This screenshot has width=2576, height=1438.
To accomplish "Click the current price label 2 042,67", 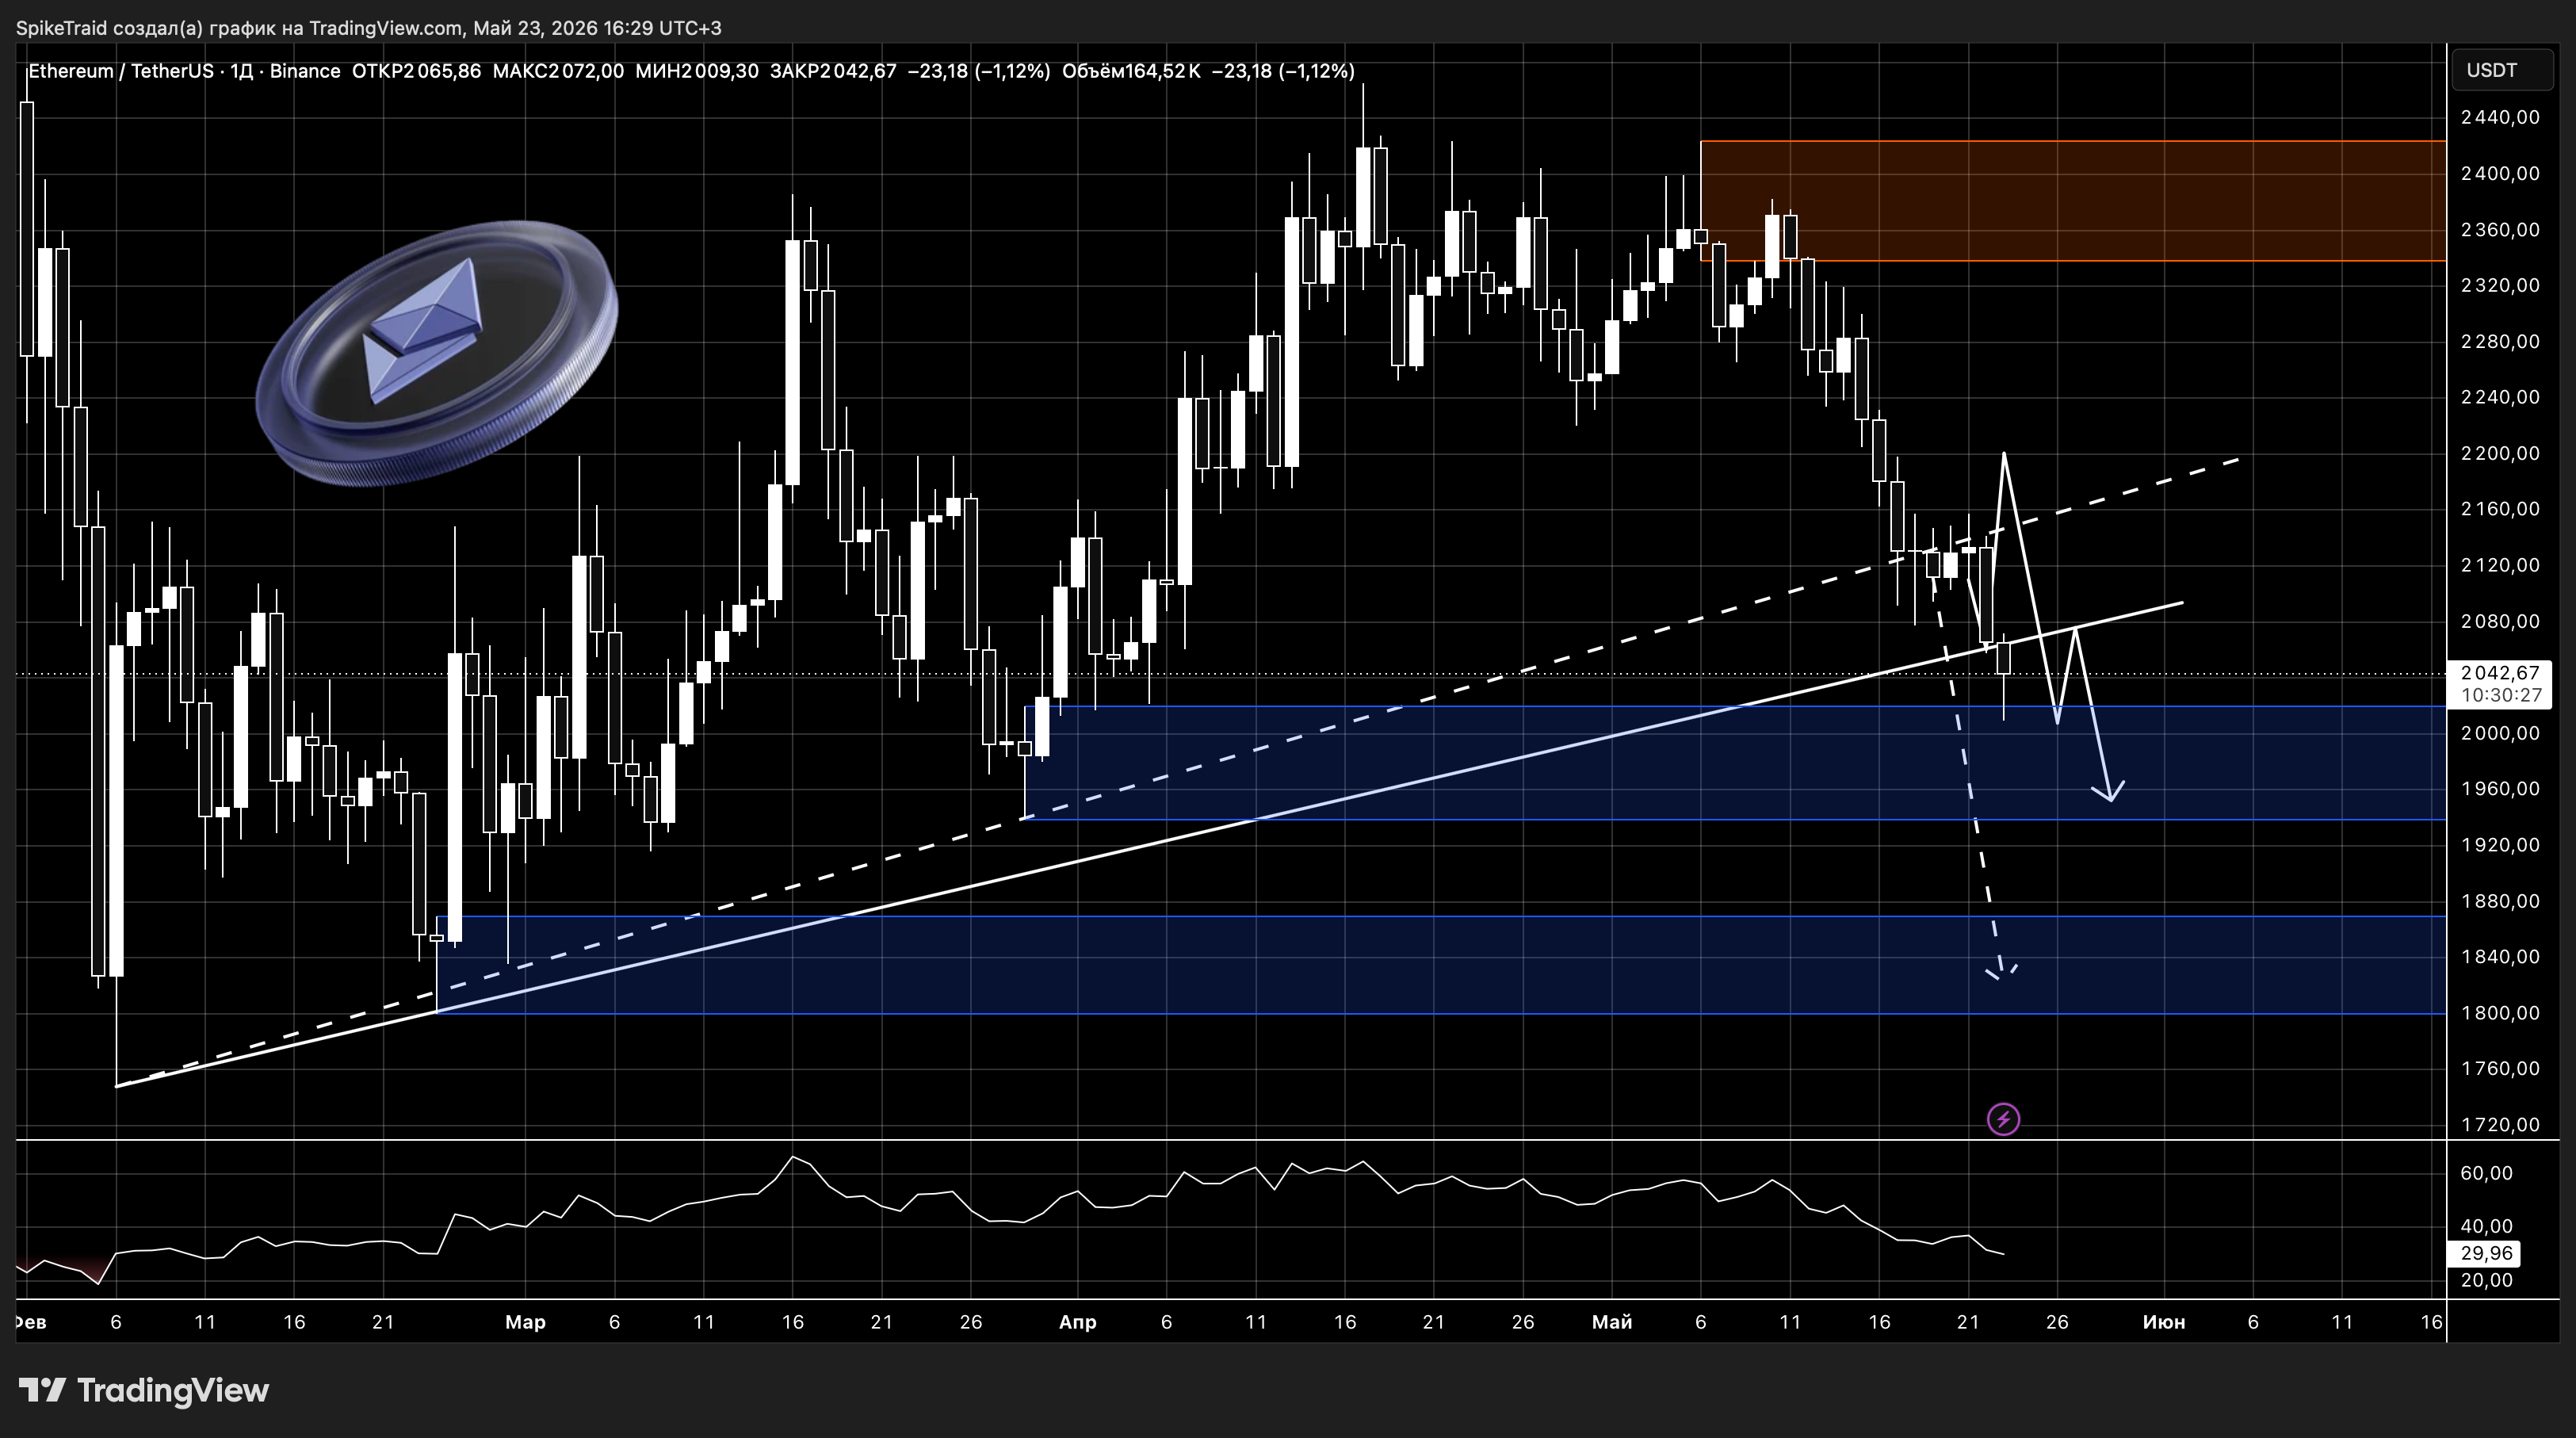I will coord(2500,673).
